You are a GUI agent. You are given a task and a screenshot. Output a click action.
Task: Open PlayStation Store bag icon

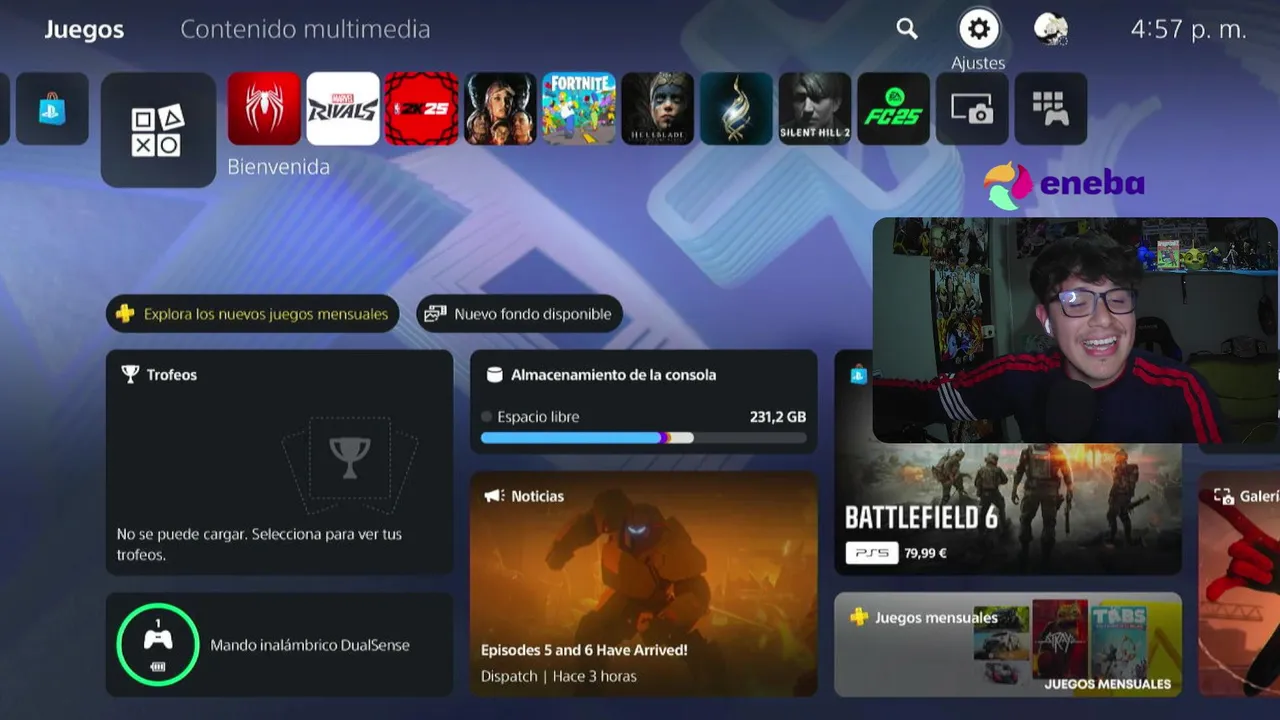52,109
